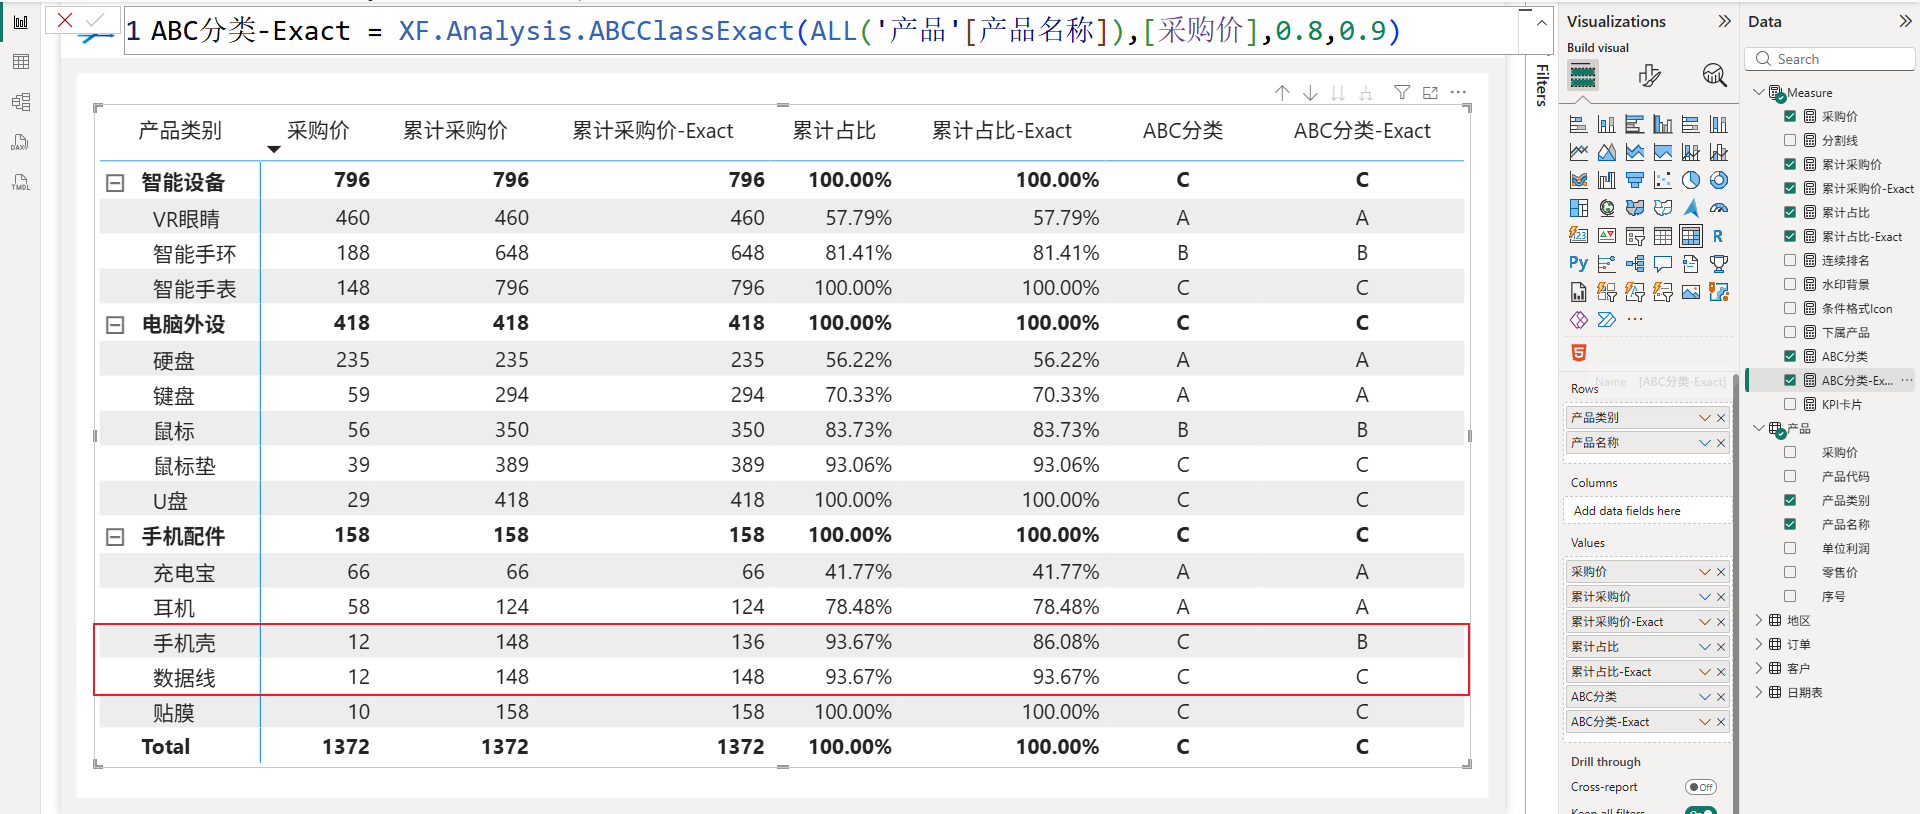Open the Filters pane tab
1920x814 pixels.
[x=1541, y=85]
